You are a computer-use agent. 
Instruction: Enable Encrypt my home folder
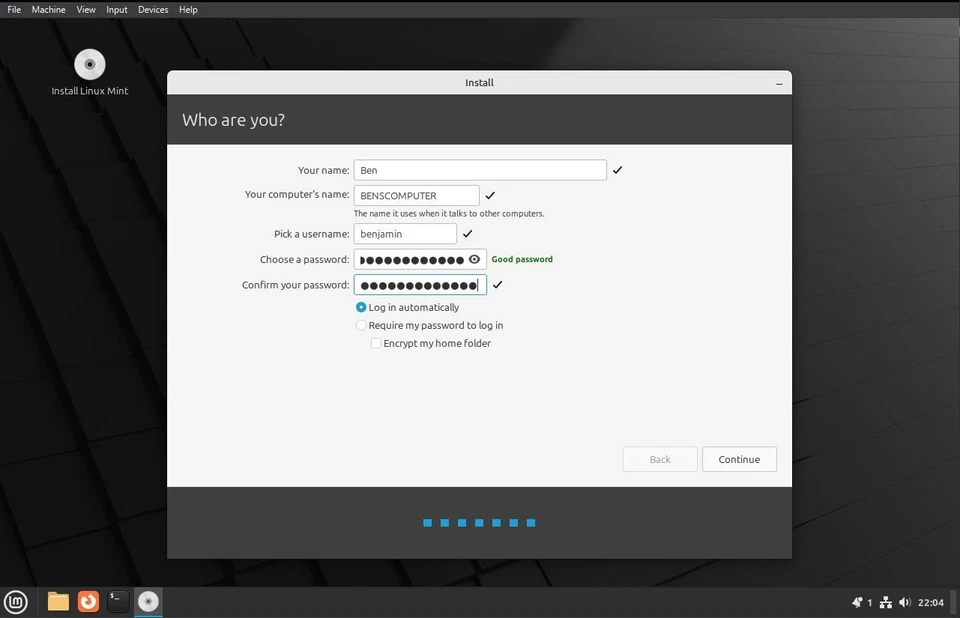[x=376, y=343]
